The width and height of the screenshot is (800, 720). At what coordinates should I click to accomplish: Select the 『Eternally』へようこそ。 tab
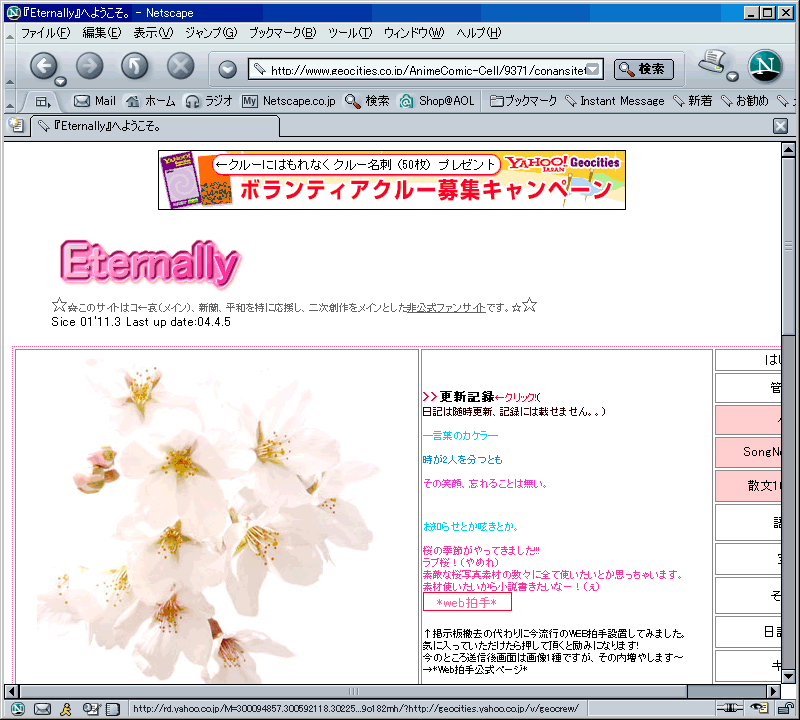(x=155, y=126)
